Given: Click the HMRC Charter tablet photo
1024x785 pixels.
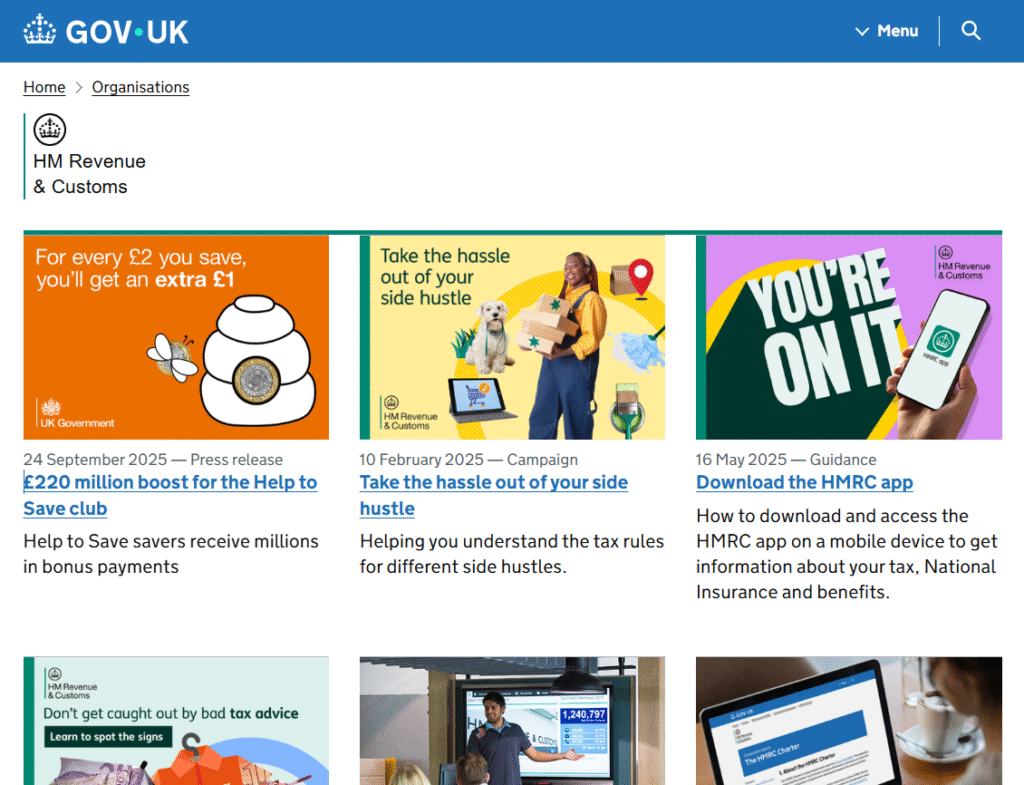Looking at the screenshot, I should (848, 720).
